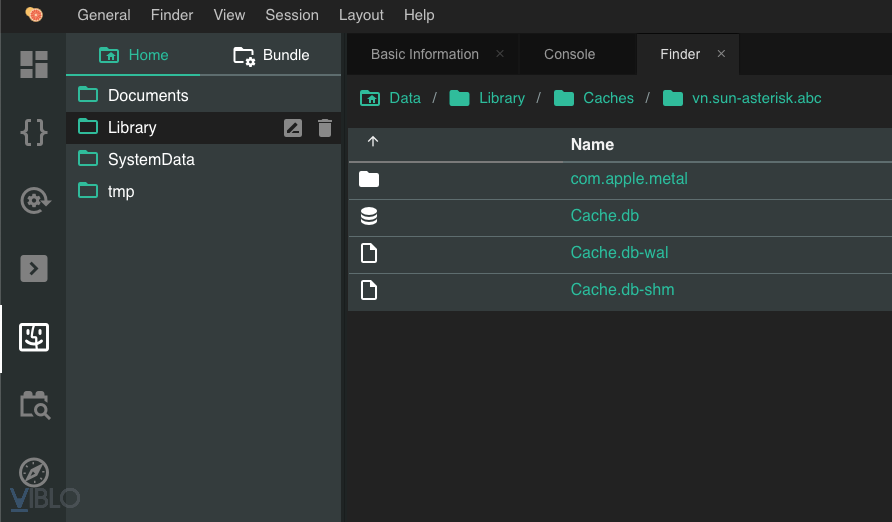Click the Library breadcrumb folder icon
This screenshot has width=892, height=522.
(x=459, y=98)
